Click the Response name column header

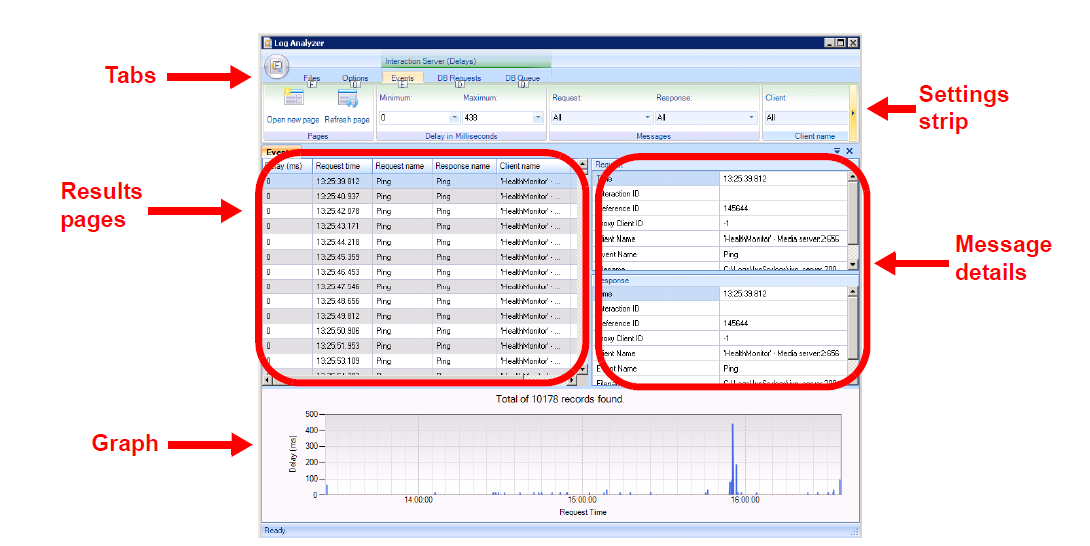coord(463,166)
